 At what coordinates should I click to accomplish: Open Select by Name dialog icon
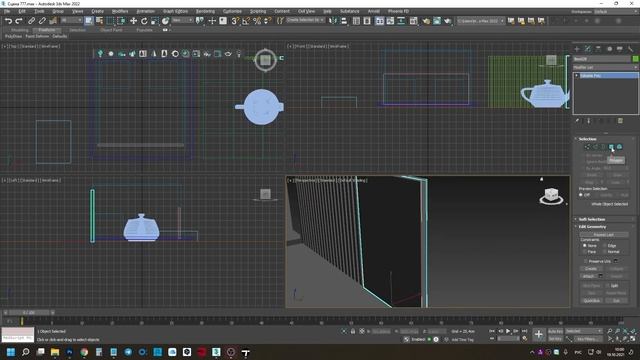tap(99, 21)
